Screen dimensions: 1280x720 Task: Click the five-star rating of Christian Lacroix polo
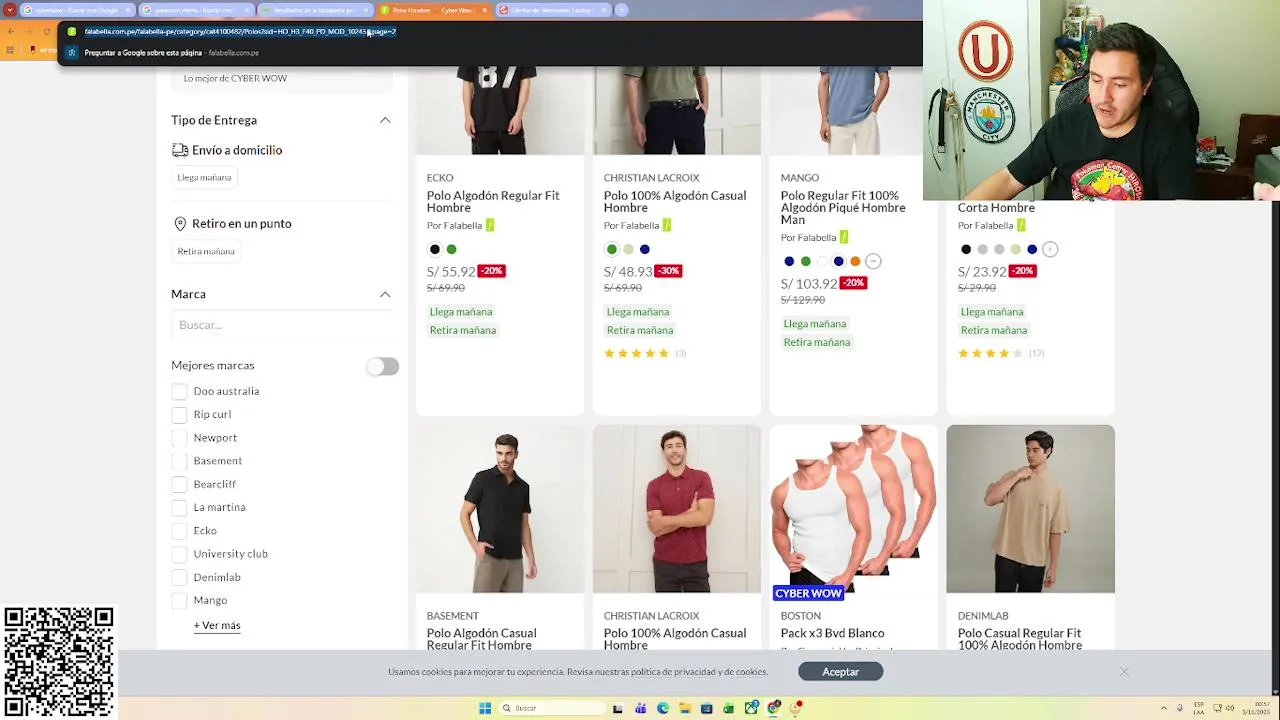pyautogui.click(x=636, y=353)
